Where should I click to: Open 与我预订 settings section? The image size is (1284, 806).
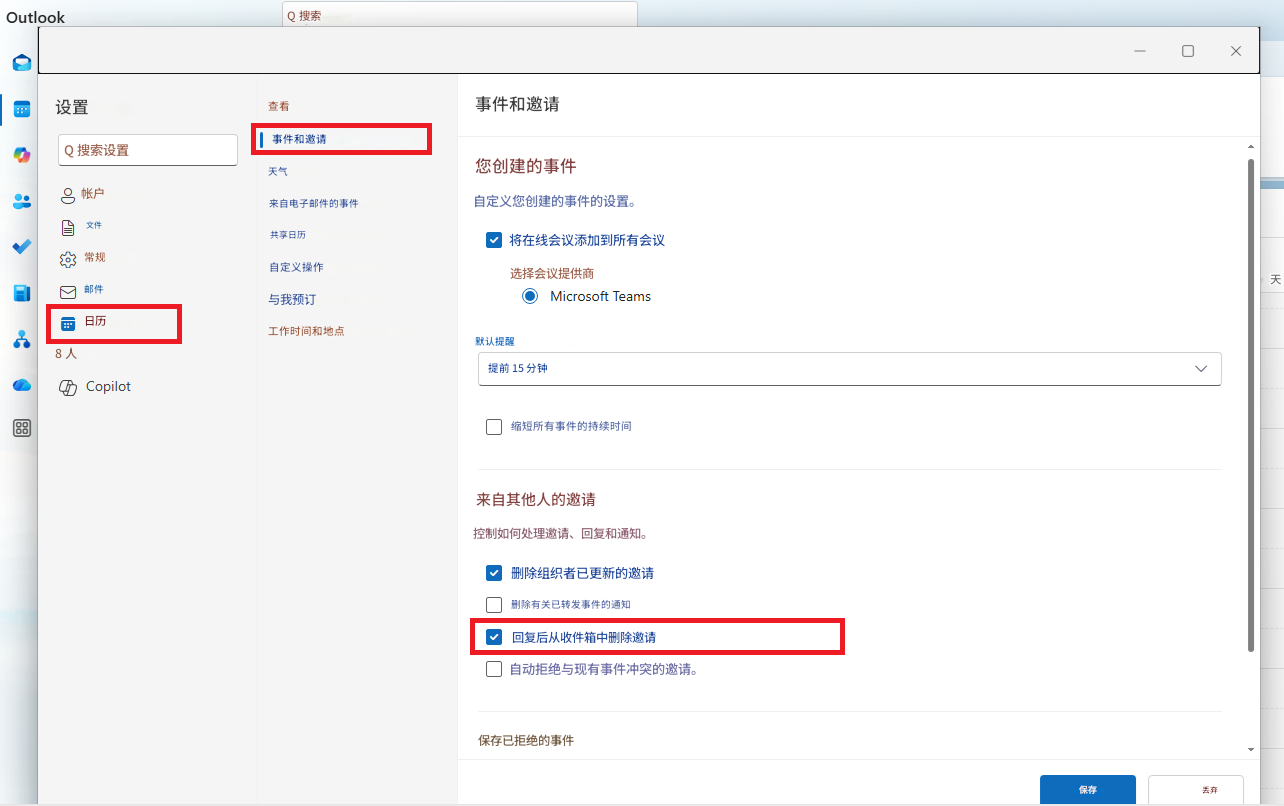pyautogui.click(x=292, y=299)
